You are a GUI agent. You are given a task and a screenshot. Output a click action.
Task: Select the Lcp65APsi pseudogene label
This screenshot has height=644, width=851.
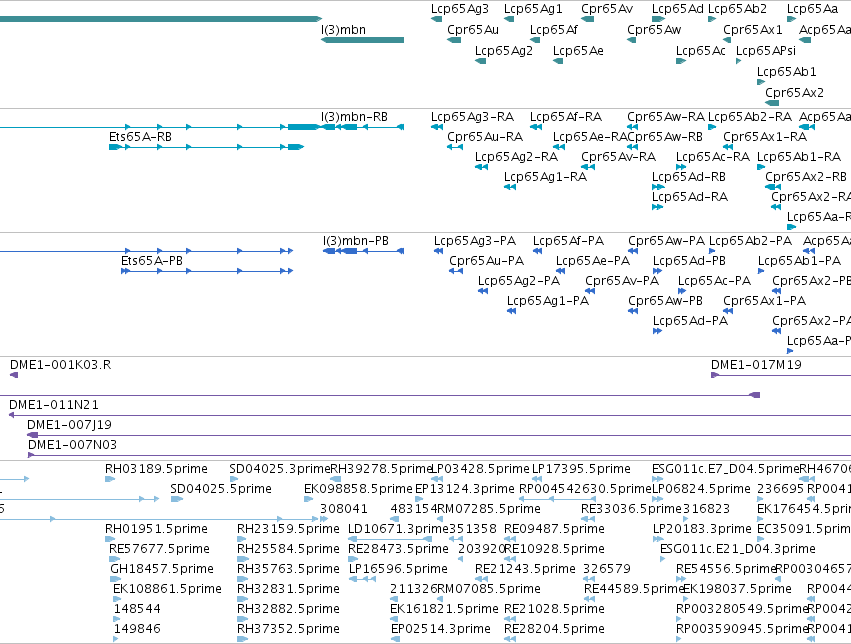[x=766, y=51]
